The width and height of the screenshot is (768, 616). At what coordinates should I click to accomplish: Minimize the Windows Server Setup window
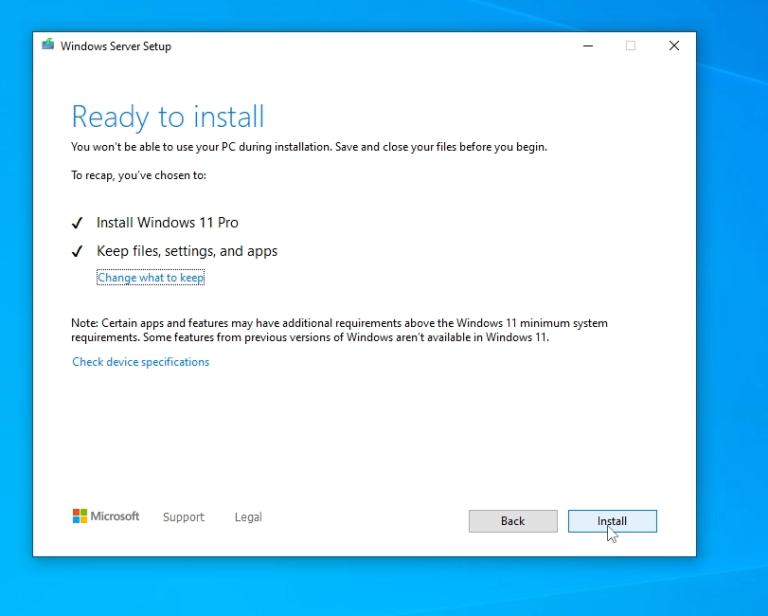(x=588, y=46)
